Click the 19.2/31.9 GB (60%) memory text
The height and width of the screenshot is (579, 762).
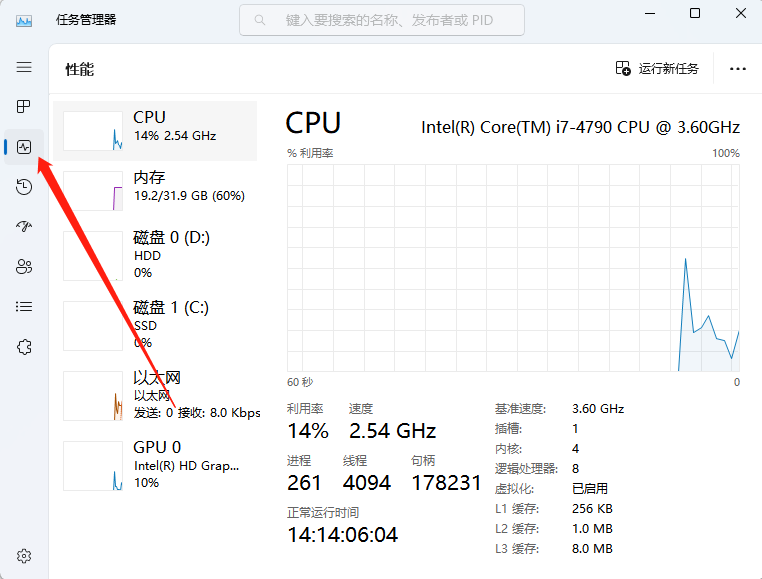coord(189,196)
